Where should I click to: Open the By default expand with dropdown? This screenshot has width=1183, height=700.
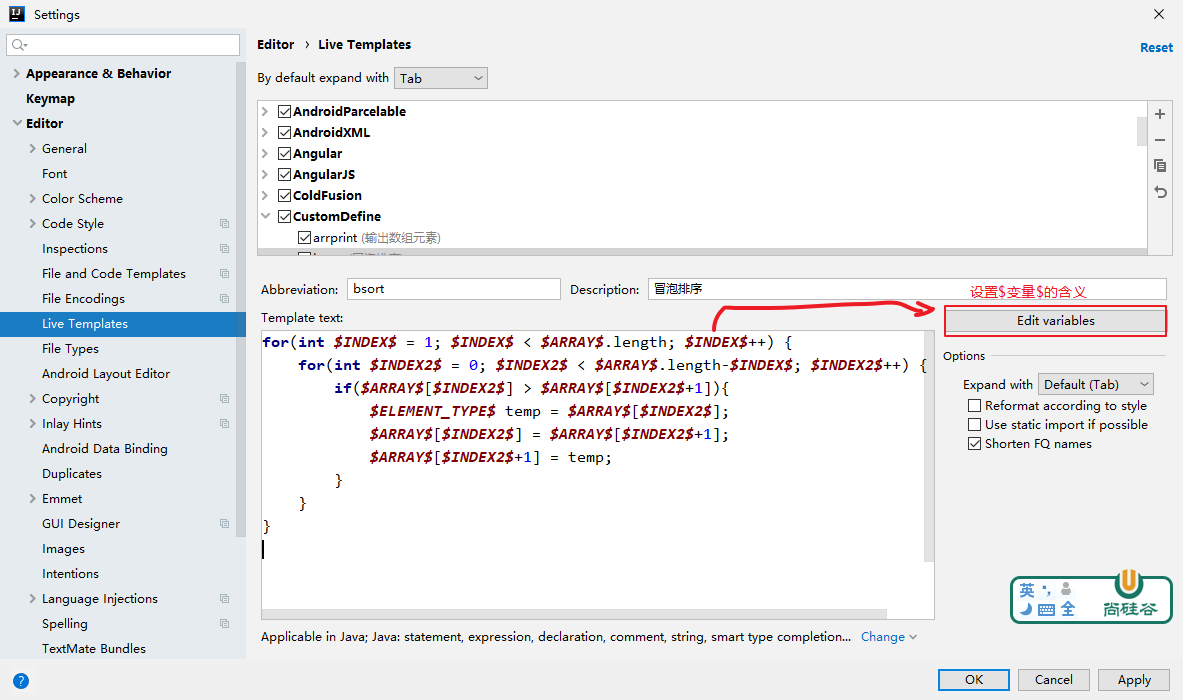pos(441,78)
